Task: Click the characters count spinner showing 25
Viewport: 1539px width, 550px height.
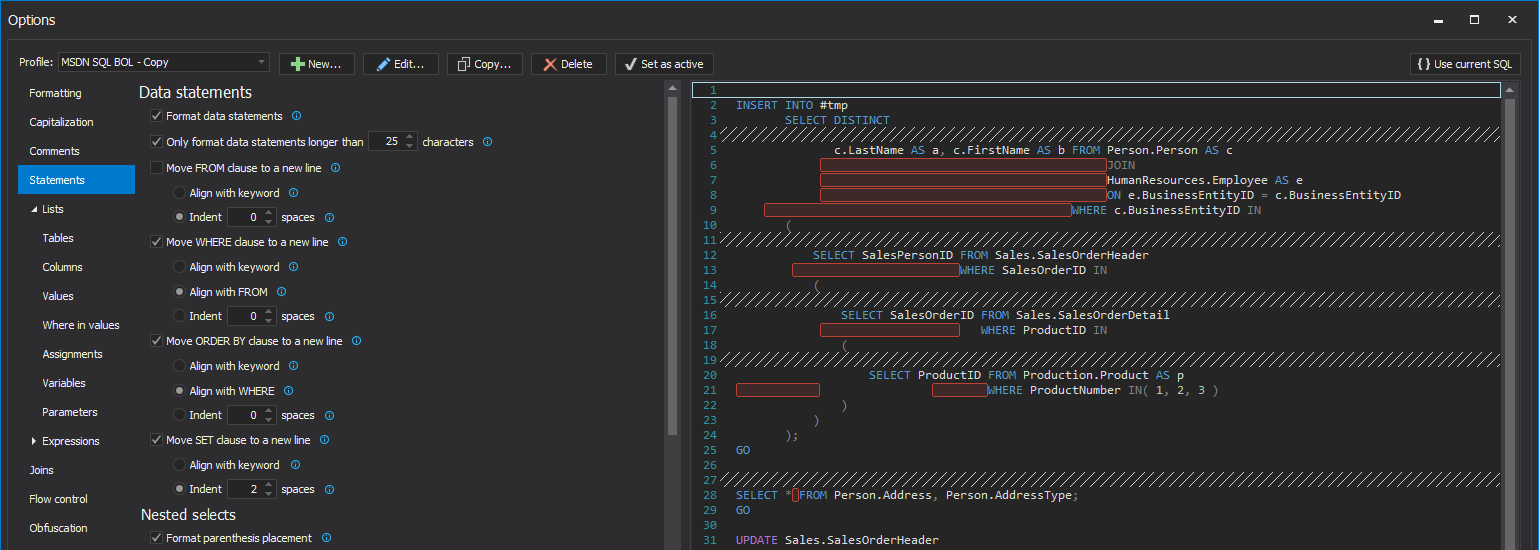Action: pyautogui.click(x=392, y=142)
